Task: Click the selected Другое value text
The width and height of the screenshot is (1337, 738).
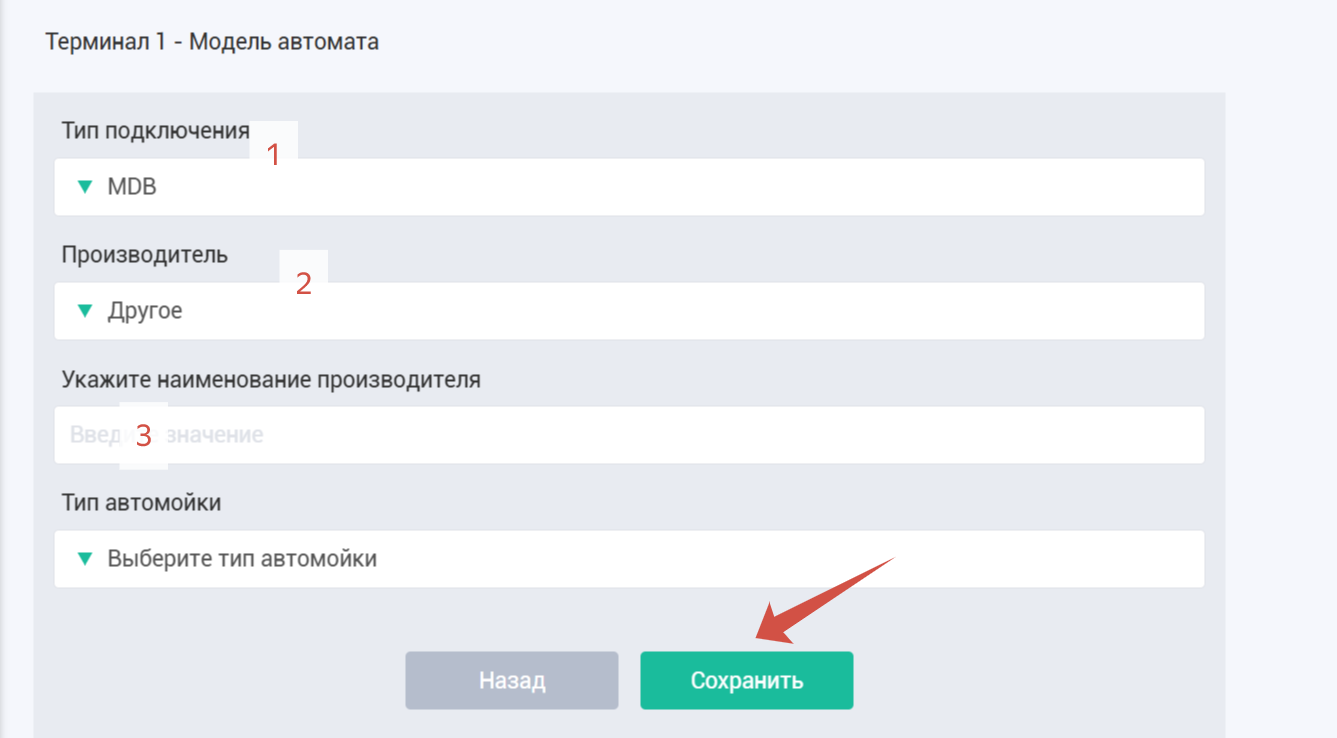Action: (x=145, y=311)
